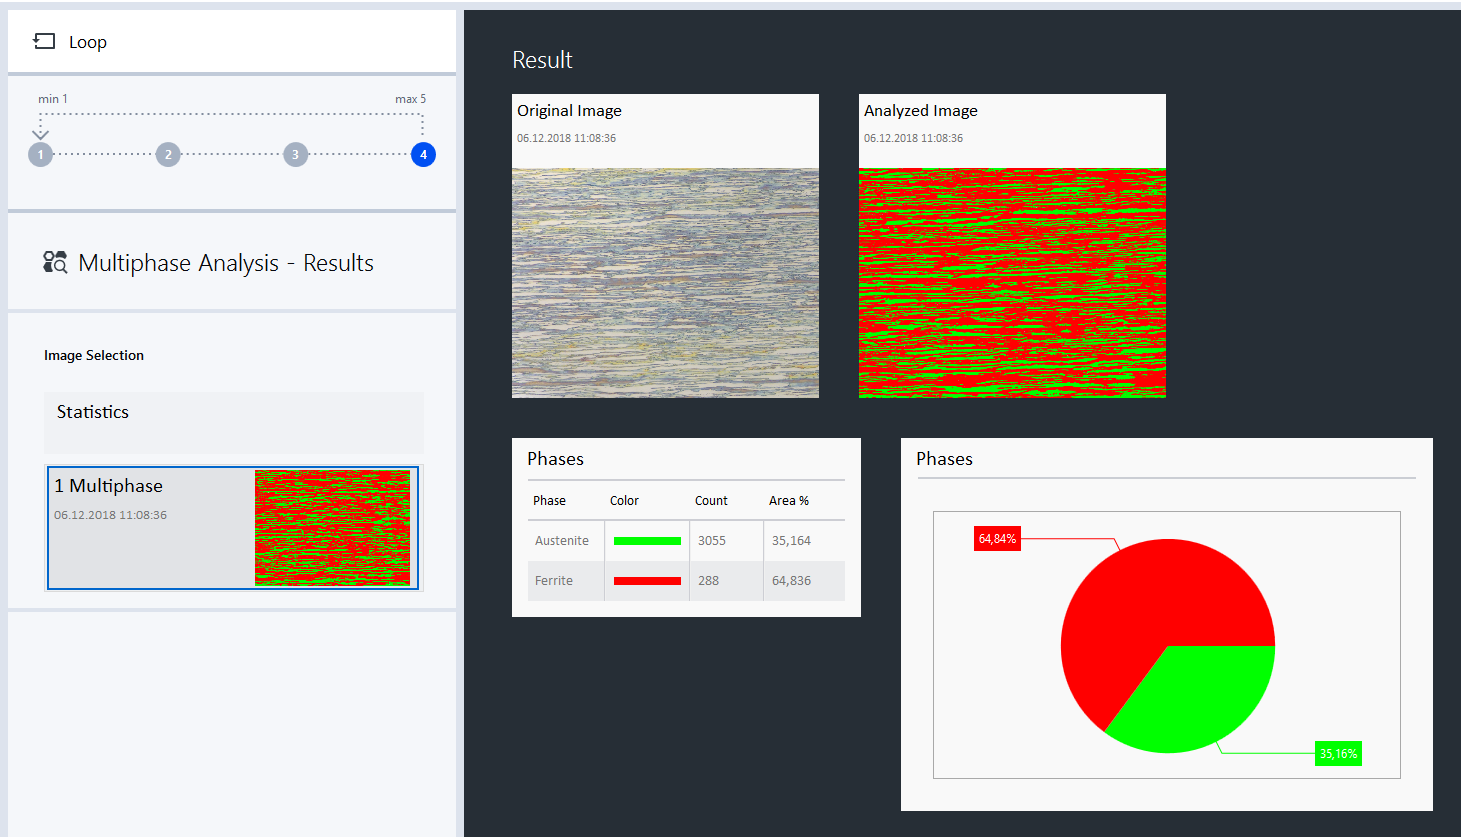This screenshot has height=837, width=1461.
Task: Select the 1 Multiphase image entry
Action: tap(150, 527)
